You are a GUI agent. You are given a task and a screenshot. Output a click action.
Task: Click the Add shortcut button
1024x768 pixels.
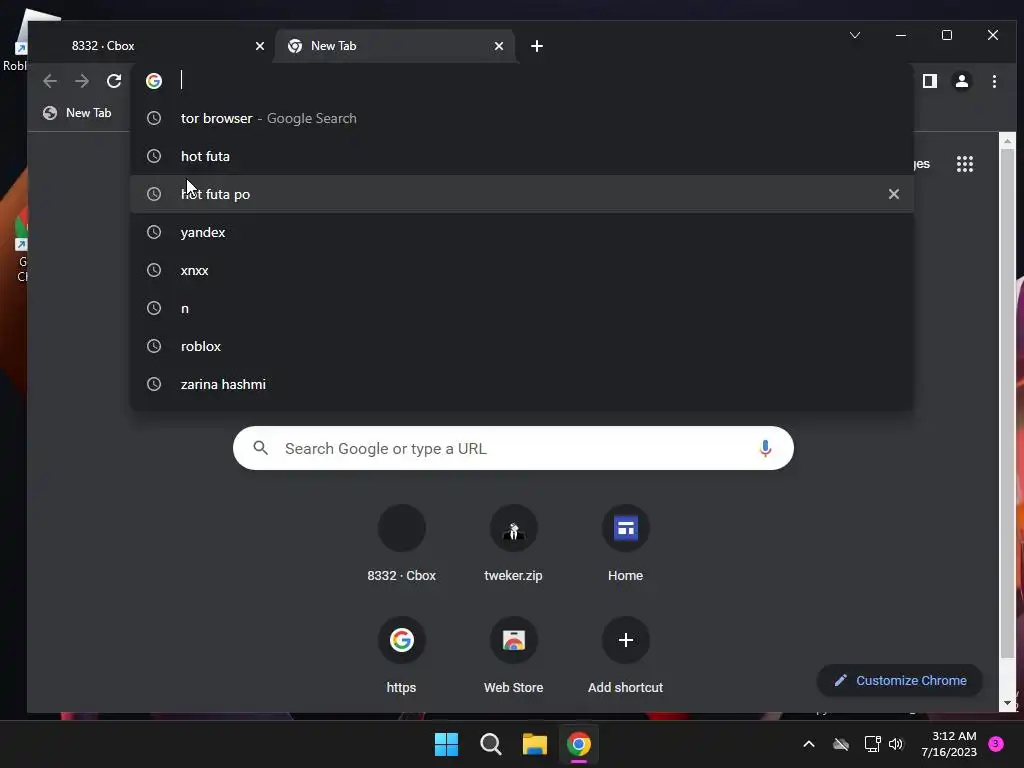pos(626,656)
